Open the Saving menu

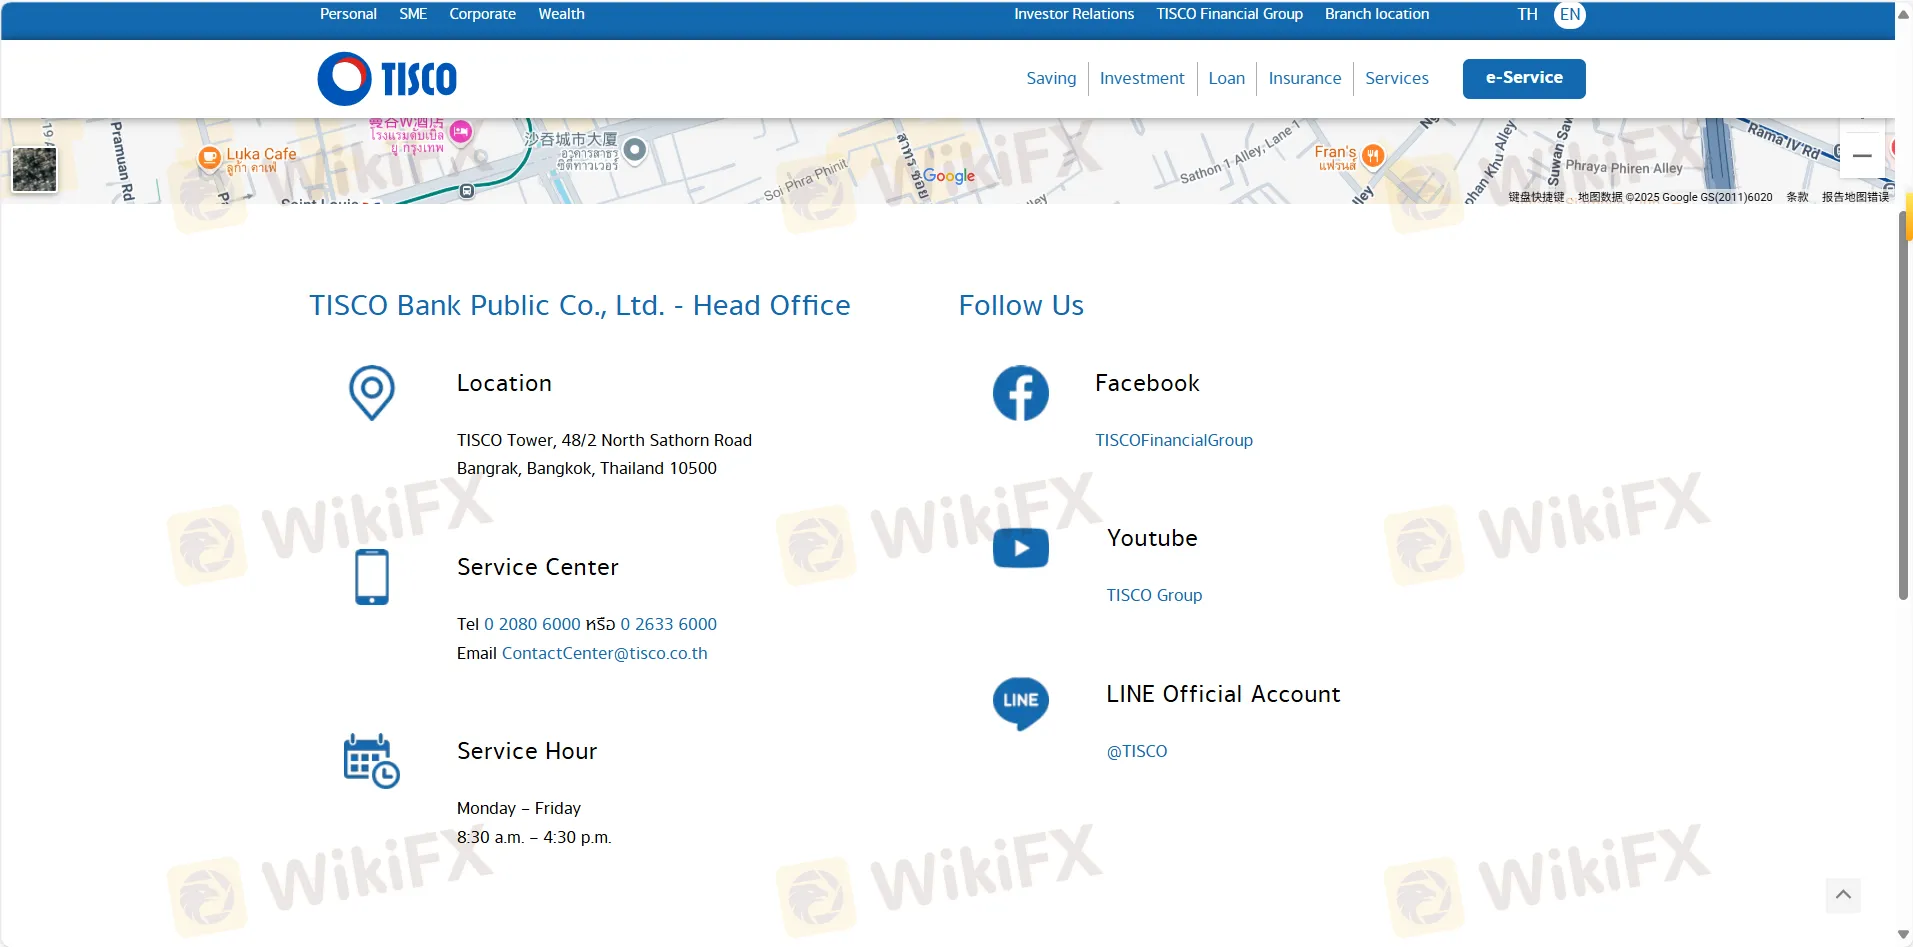(1051, 78)
